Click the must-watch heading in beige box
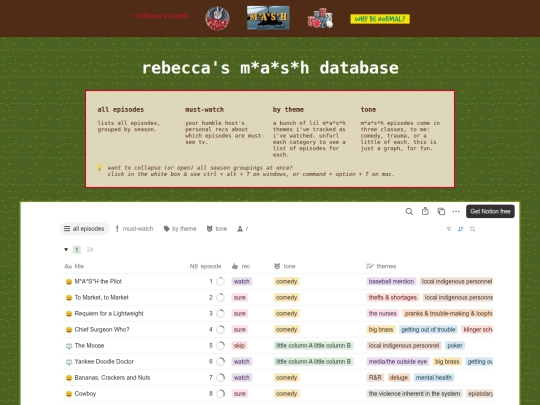540x405 pixels. point(204,110)
